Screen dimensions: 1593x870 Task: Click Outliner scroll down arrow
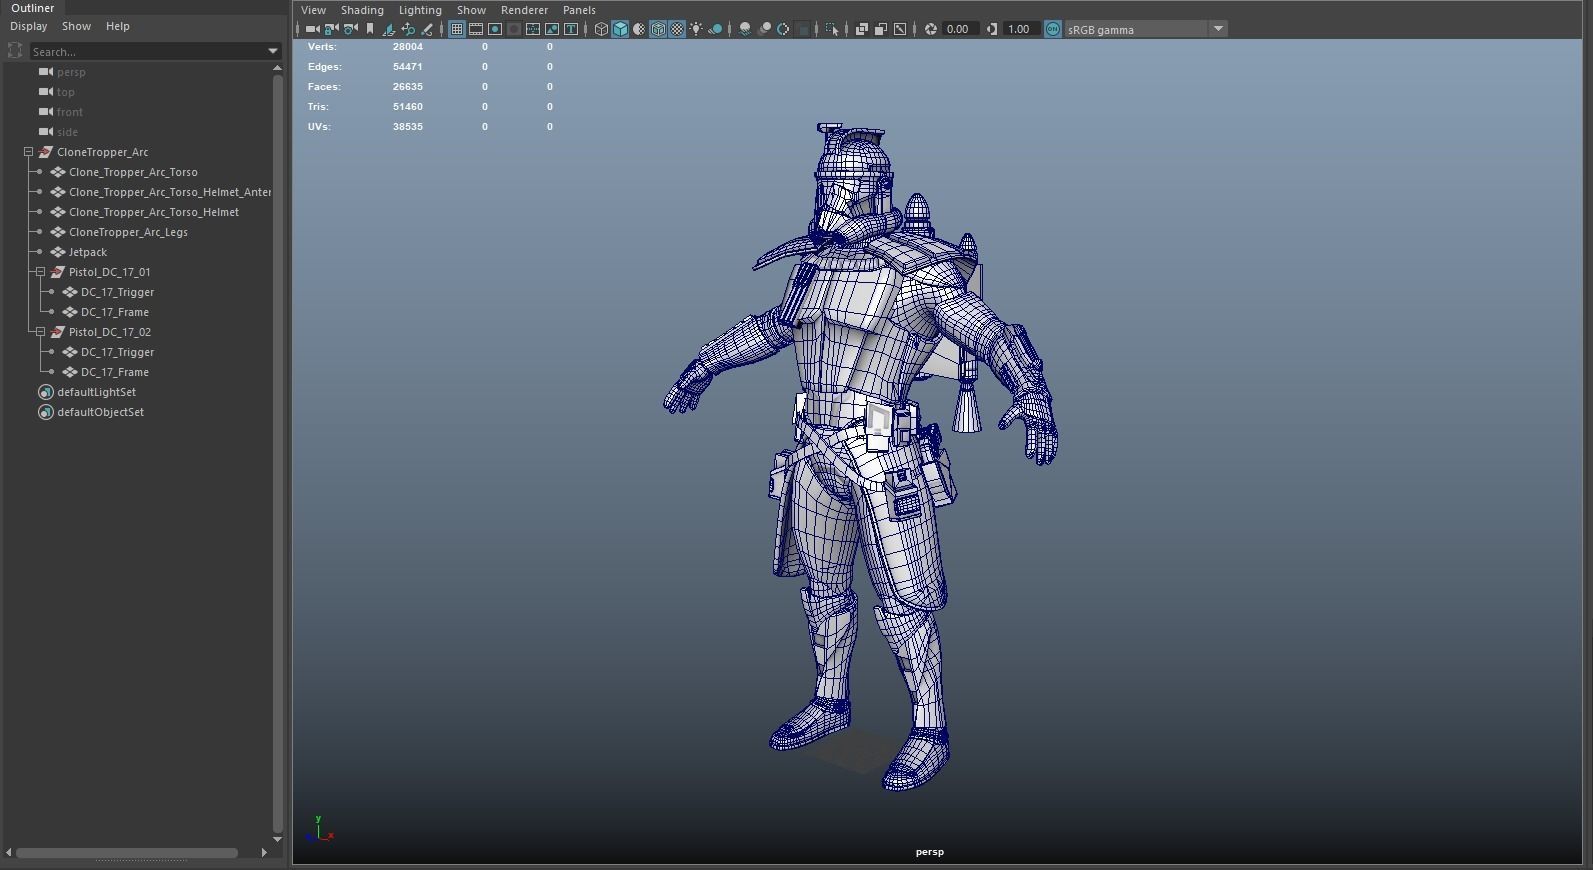coord(277,839)
